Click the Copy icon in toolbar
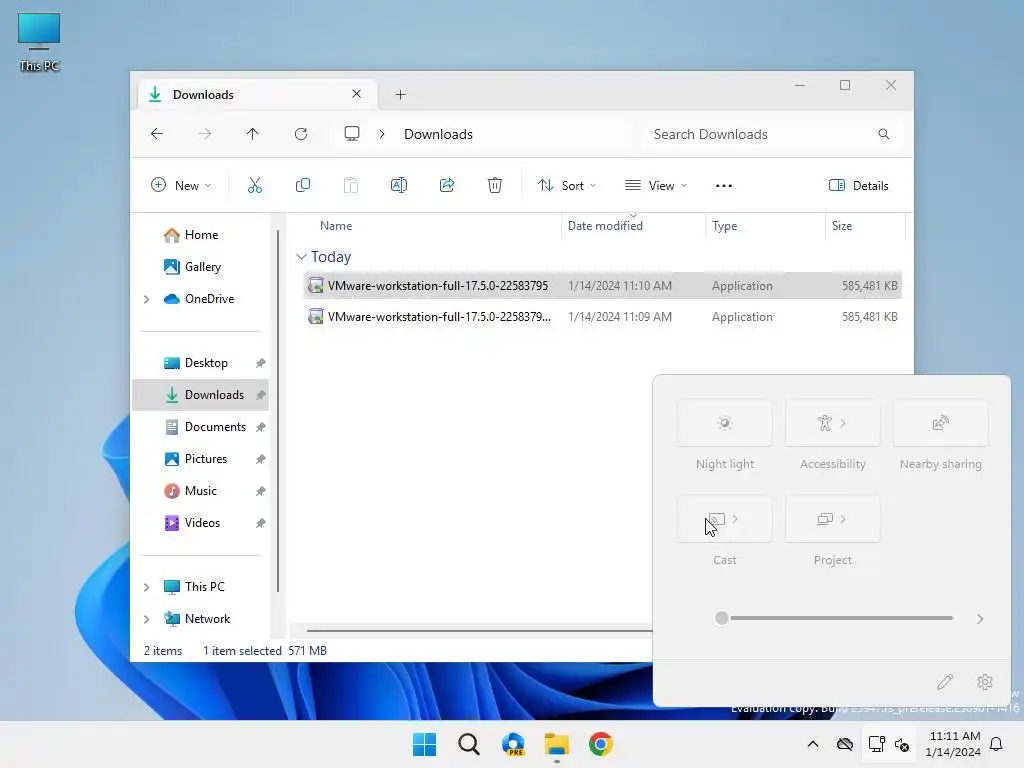 [302, 185]
